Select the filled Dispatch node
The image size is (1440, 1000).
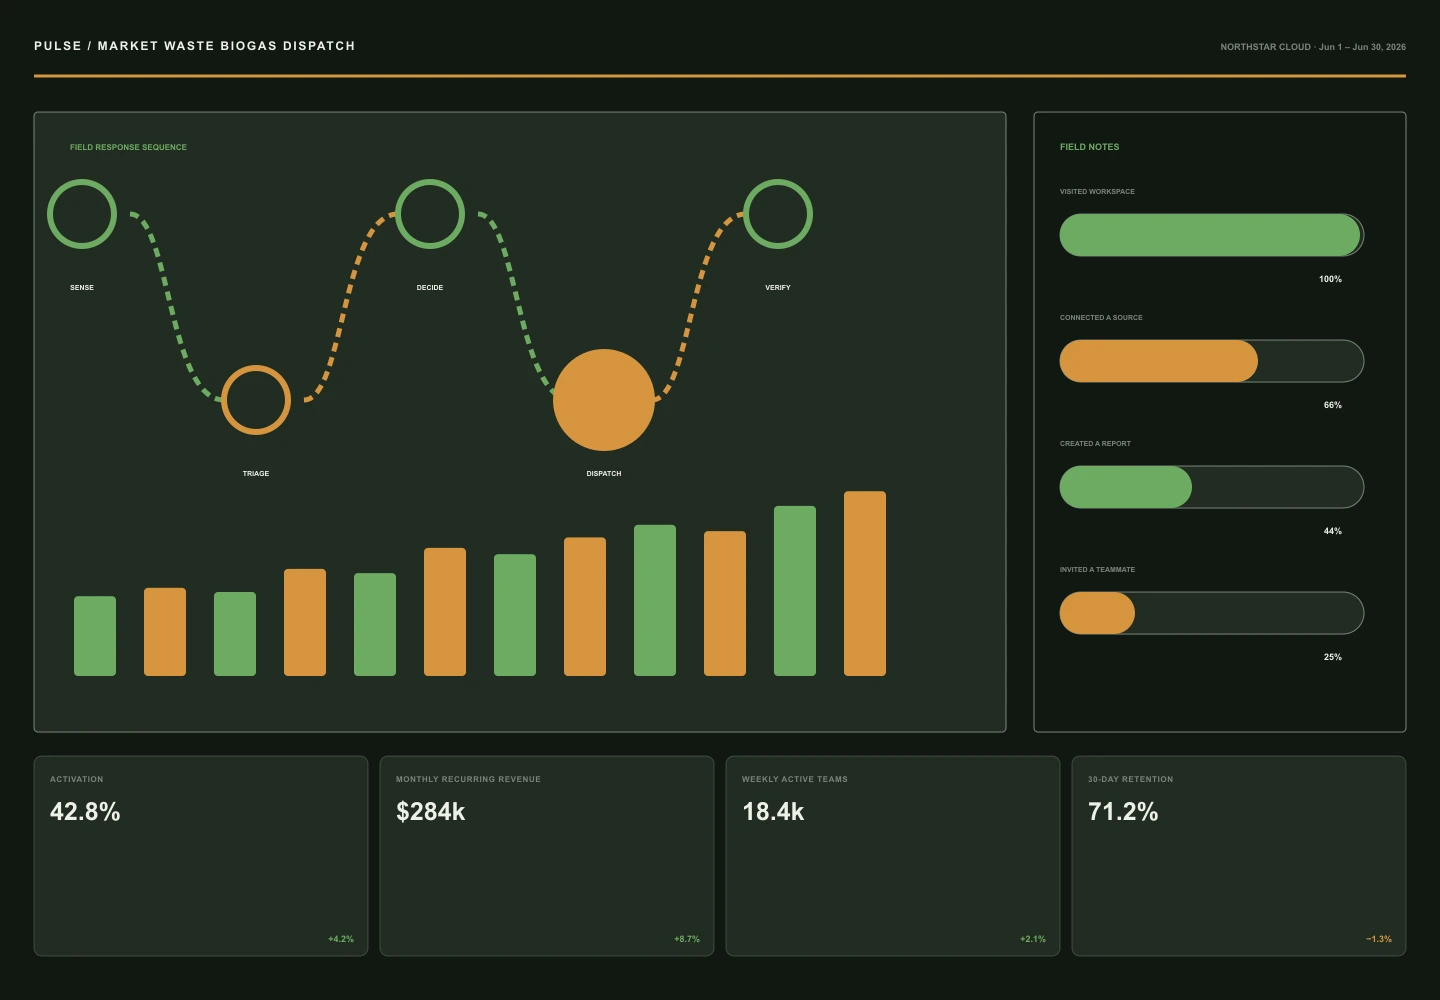point(604,400)
